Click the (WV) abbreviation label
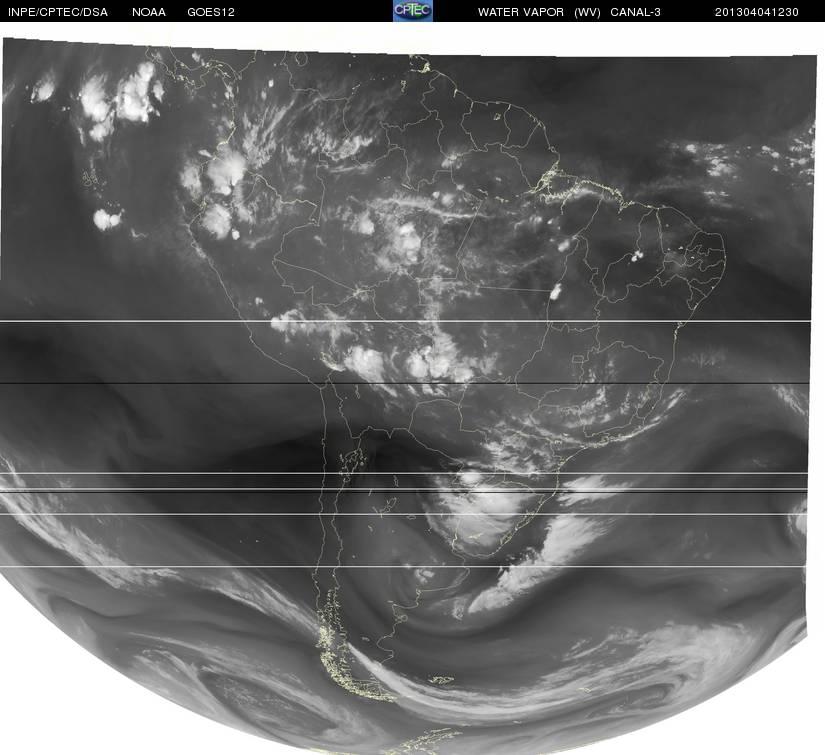 (x=587, y=12)
